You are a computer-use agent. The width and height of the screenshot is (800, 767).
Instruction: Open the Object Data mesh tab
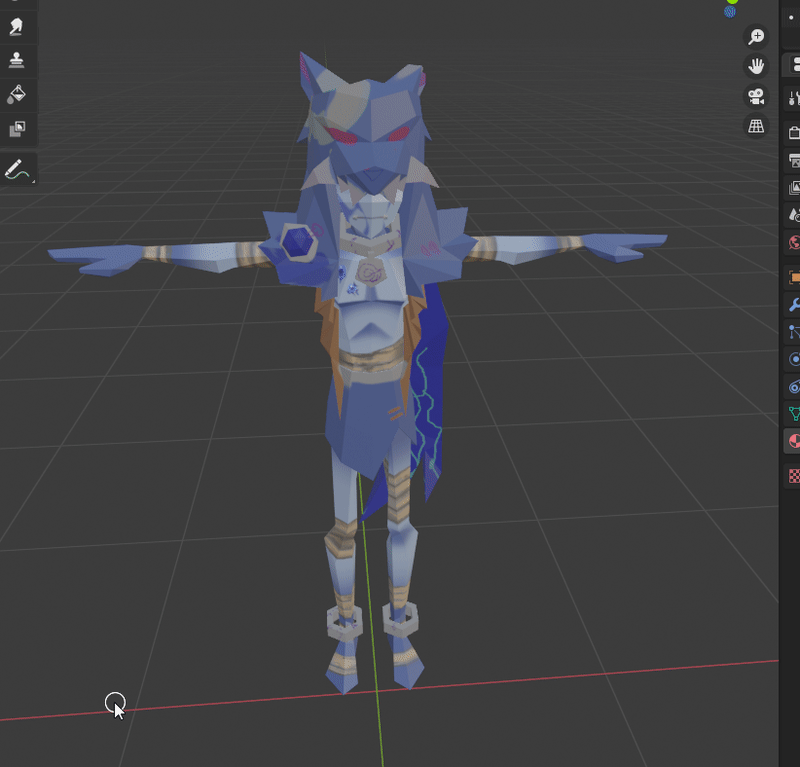[793, 414]
